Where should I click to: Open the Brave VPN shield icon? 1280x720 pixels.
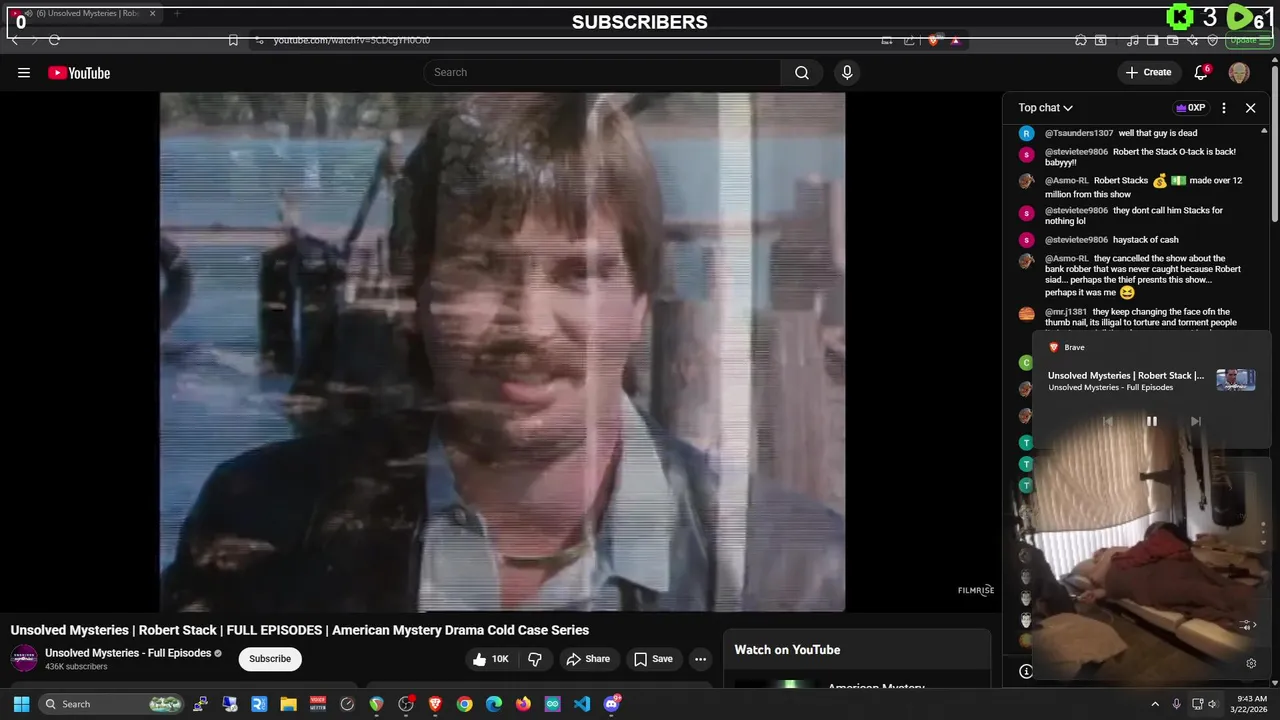[1213, 40]
